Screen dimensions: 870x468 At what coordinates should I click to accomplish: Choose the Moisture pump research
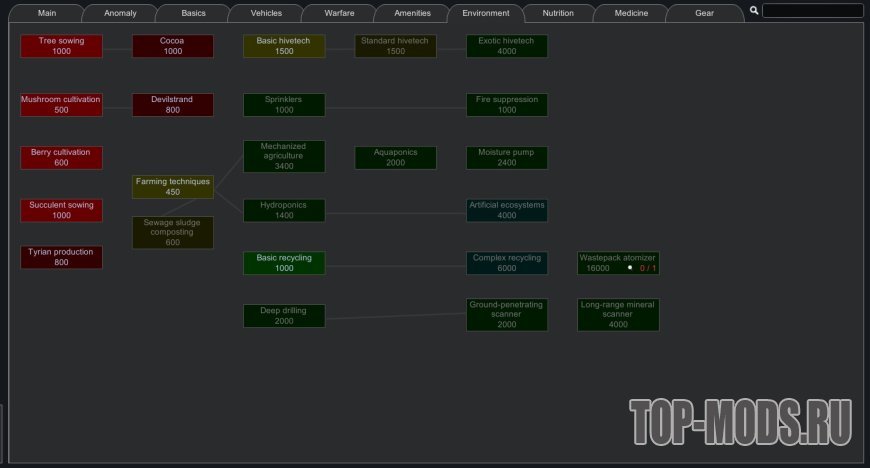[507, 157]
